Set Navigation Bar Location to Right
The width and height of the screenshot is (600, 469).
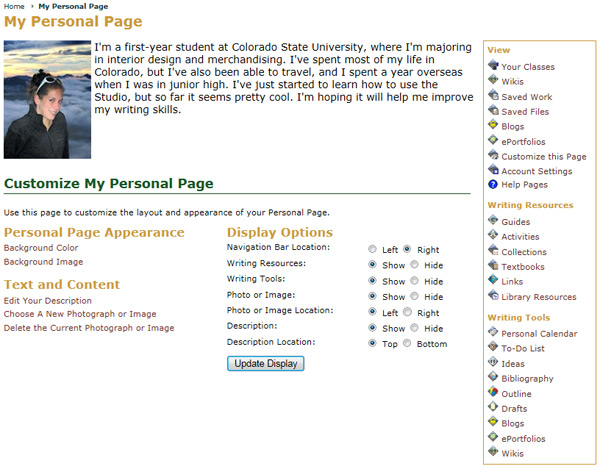(407, 249)
